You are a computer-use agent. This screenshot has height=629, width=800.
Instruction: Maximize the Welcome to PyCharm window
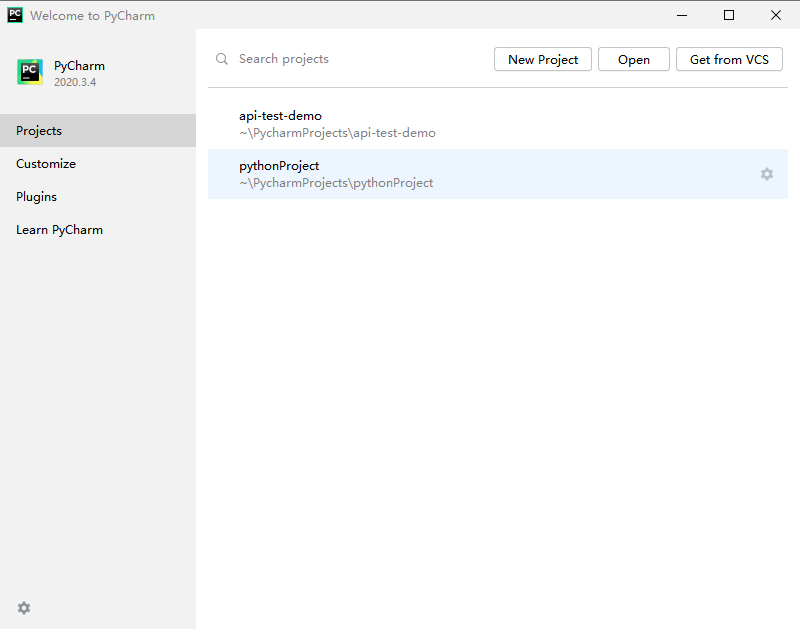pyautogui.click(x=729, y=15)
